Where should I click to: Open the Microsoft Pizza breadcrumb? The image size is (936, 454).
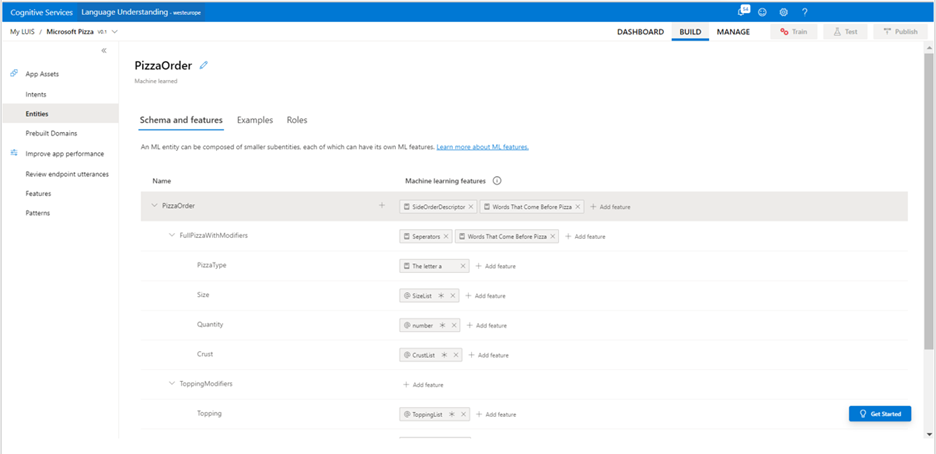pos(70,32)
